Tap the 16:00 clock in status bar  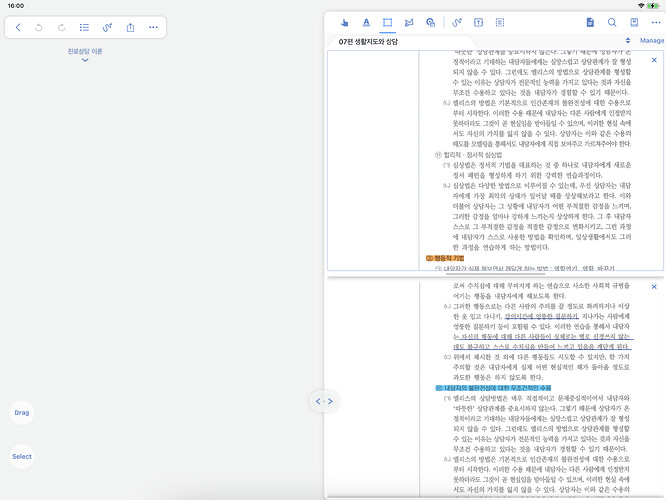point(16,6)
